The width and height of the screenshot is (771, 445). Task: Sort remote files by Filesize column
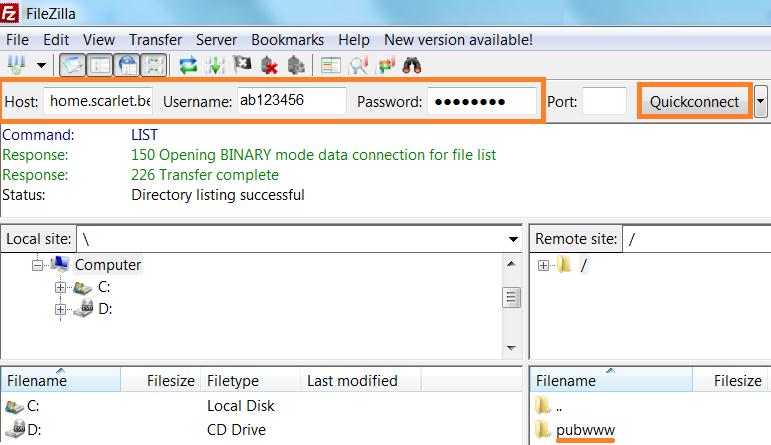pyautogui.click(x=732, y=380)
